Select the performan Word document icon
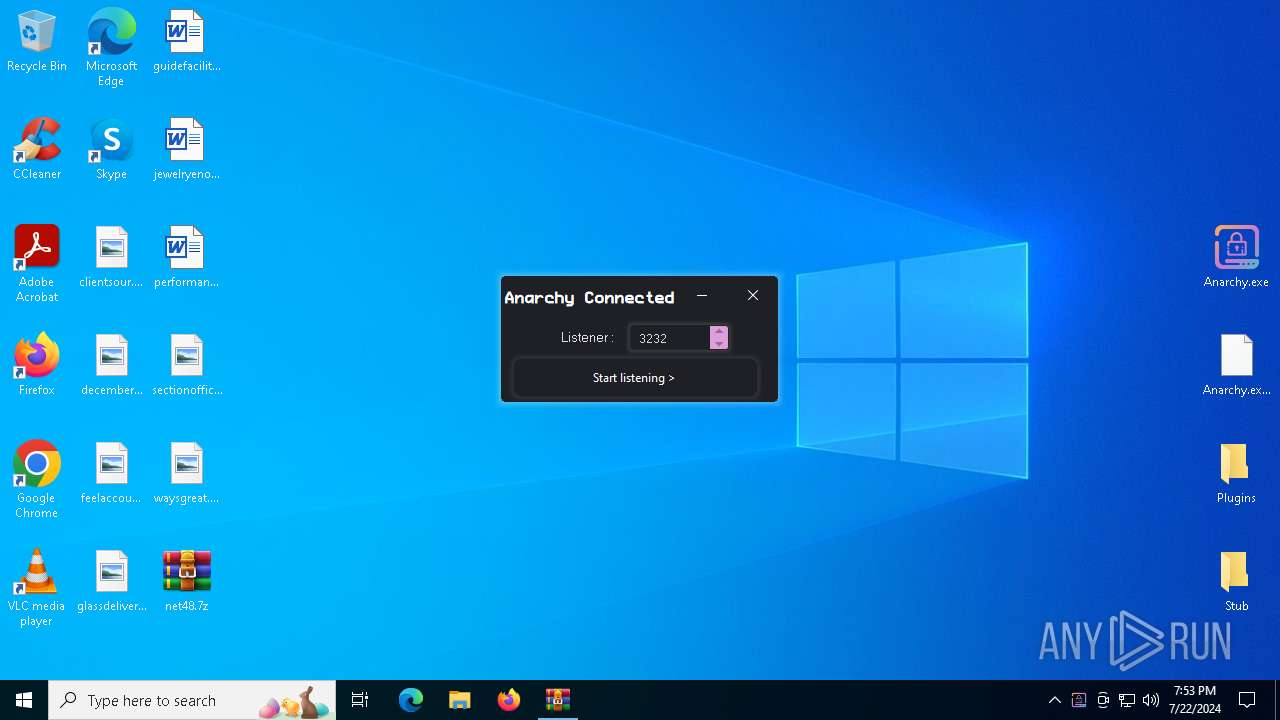 point(186,258)
